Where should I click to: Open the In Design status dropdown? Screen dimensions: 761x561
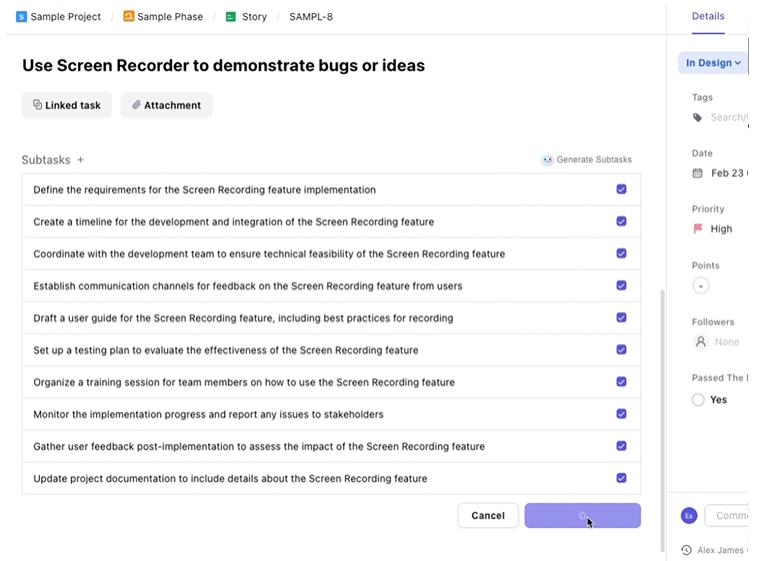coord(713,63)
